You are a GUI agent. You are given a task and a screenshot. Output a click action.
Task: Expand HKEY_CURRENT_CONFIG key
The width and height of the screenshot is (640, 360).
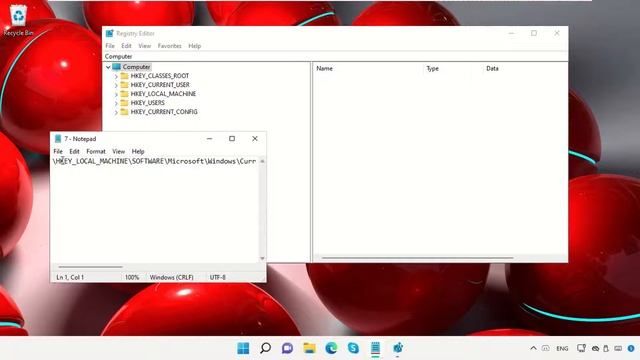116,112
